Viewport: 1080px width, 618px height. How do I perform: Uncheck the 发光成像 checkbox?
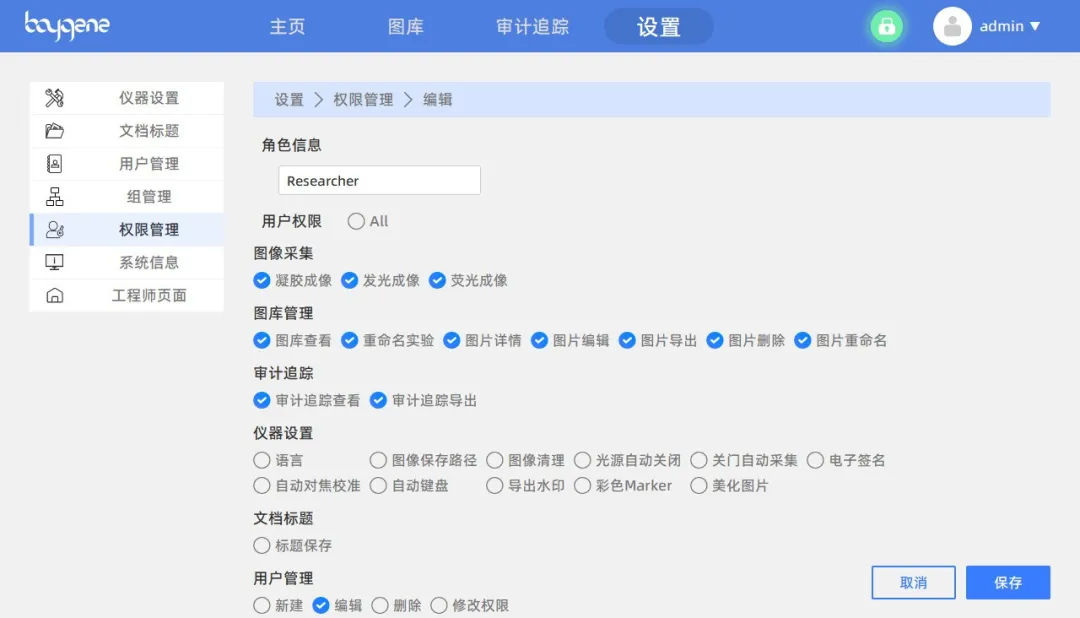pyautogui.click(x=349, y=281)
